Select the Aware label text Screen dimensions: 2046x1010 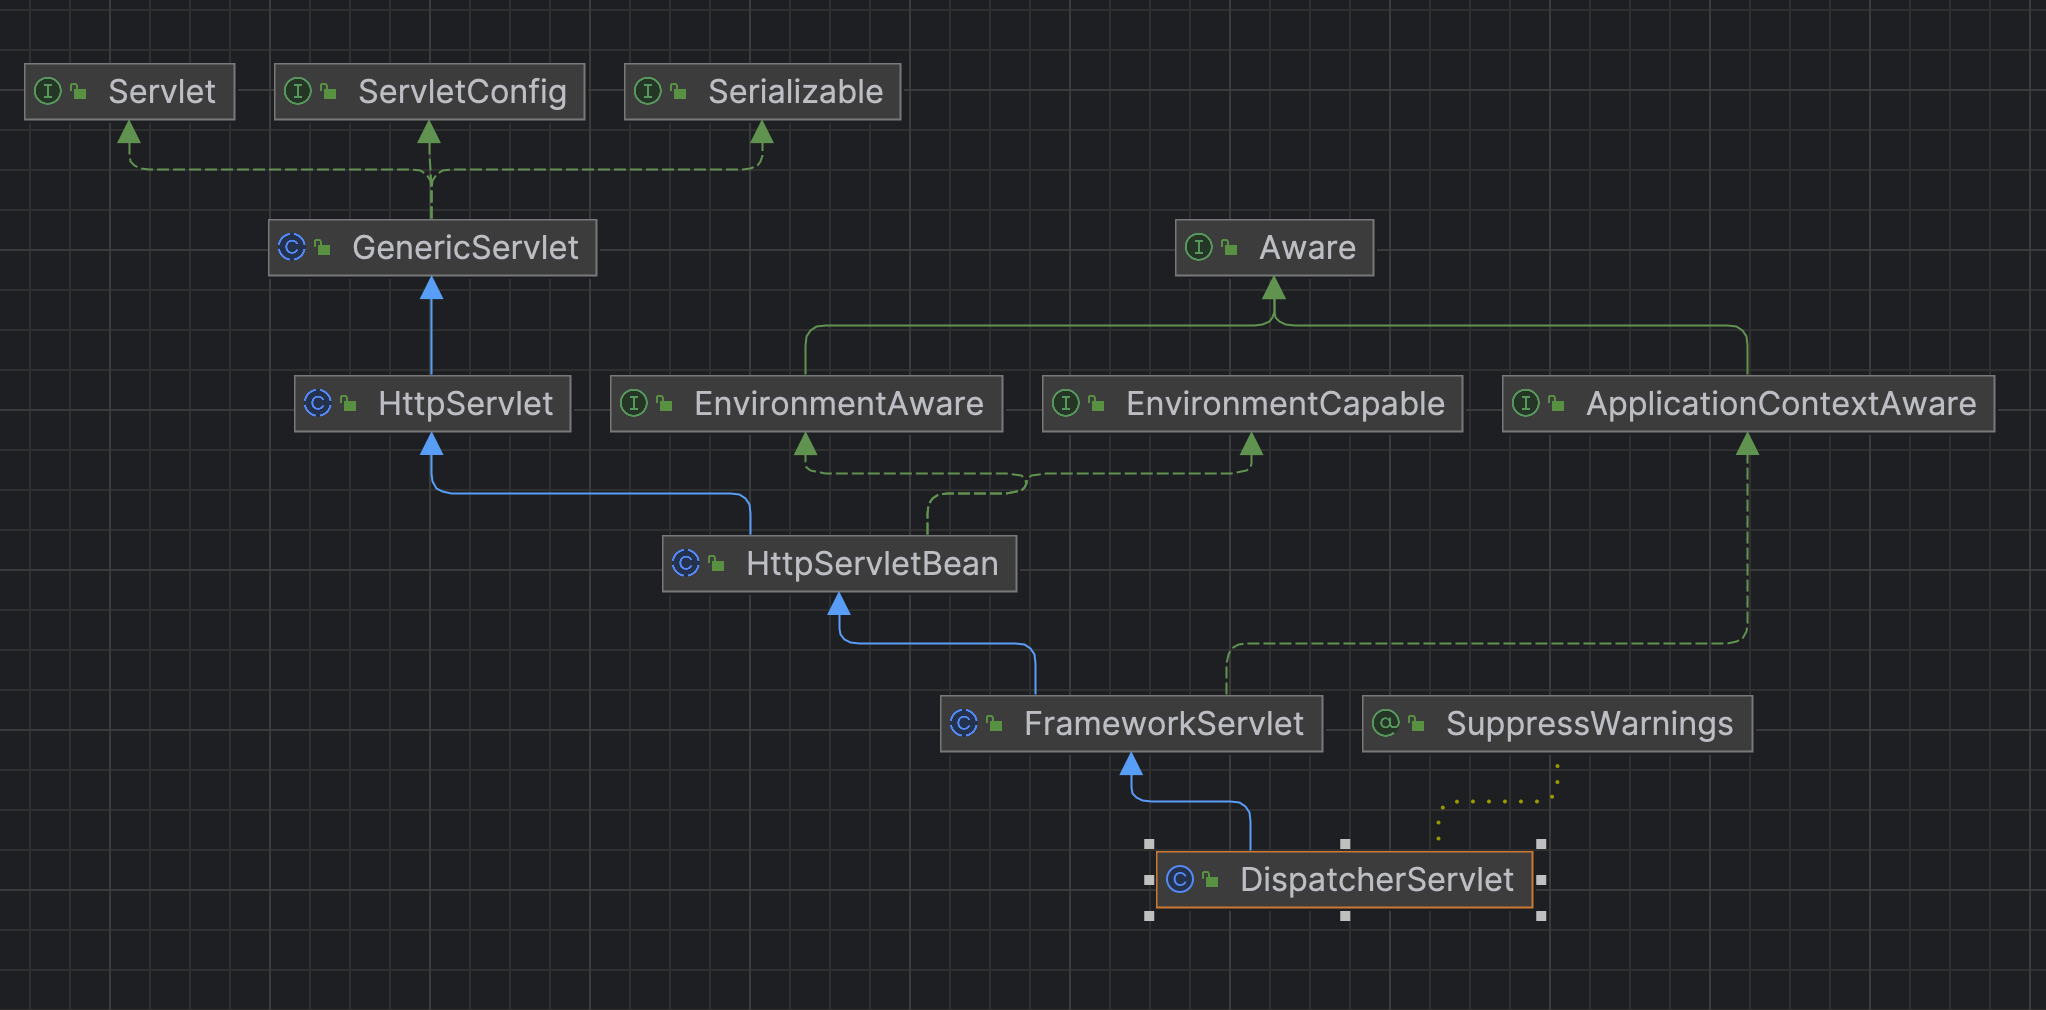1307,248
